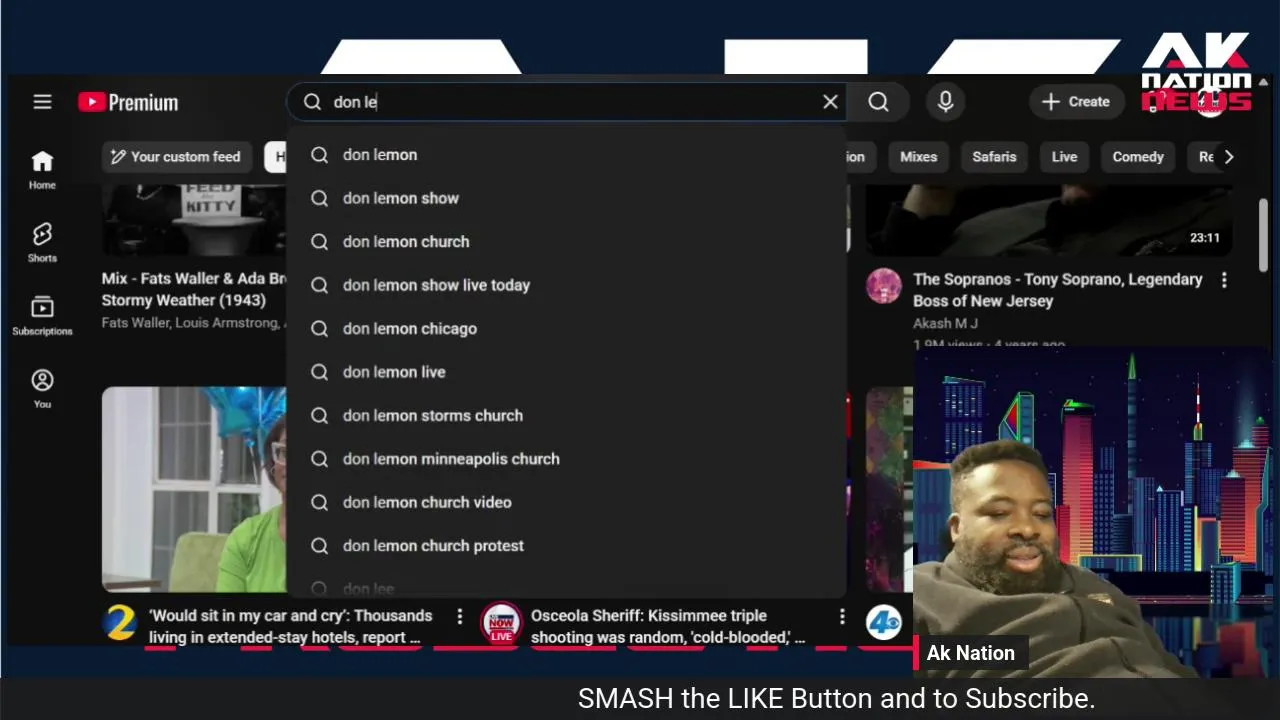Screen dimensions: 1280x720
Task: Select the 'Your custom feed' chip
Action: point(176,157)
